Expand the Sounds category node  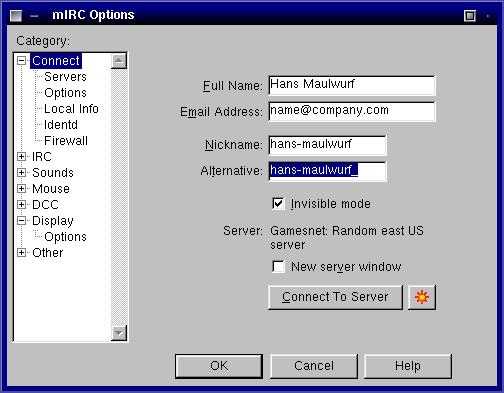21,173
